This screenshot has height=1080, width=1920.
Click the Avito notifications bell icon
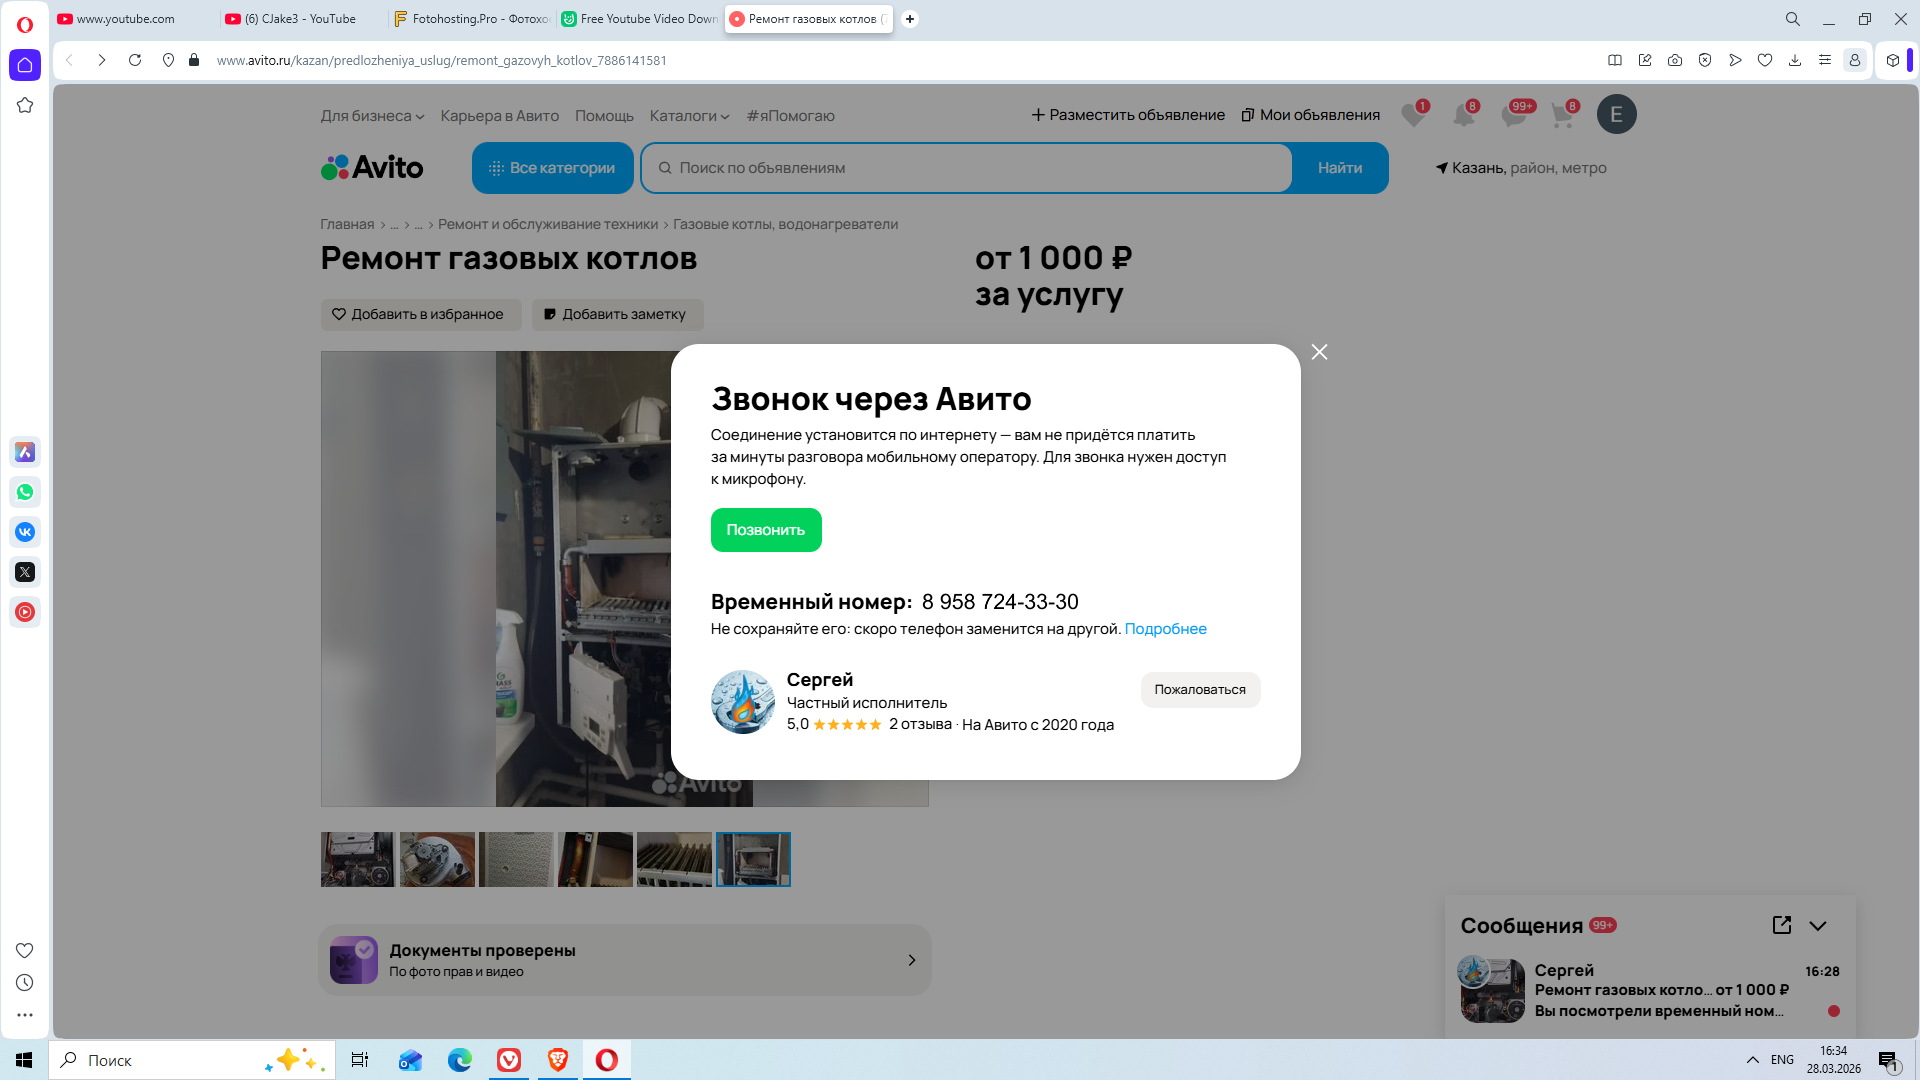click(1463, 115)
